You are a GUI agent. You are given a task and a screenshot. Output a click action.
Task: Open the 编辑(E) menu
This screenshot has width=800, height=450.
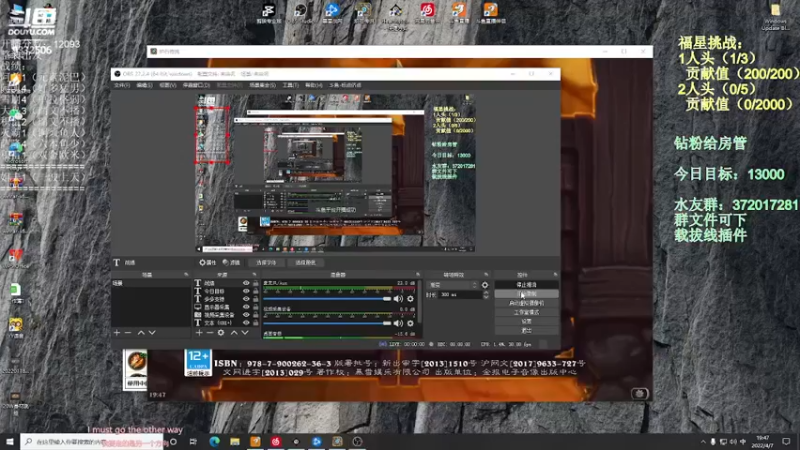[144, 85]
